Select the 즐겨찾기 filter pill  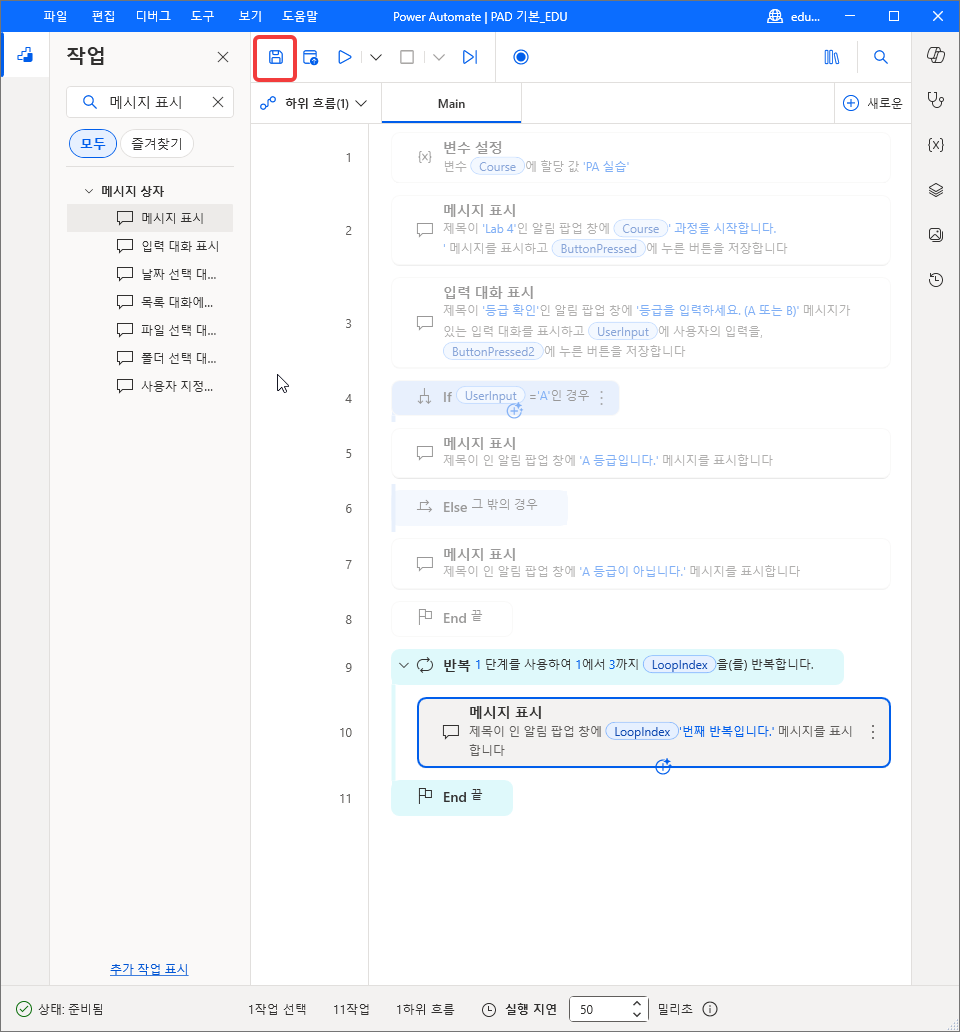tap(157, 143)
